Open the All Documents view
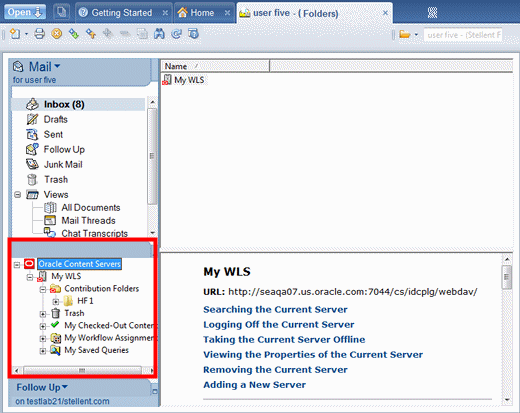The height and width of the screenshot is (413, 520). (x=91, y=208)
